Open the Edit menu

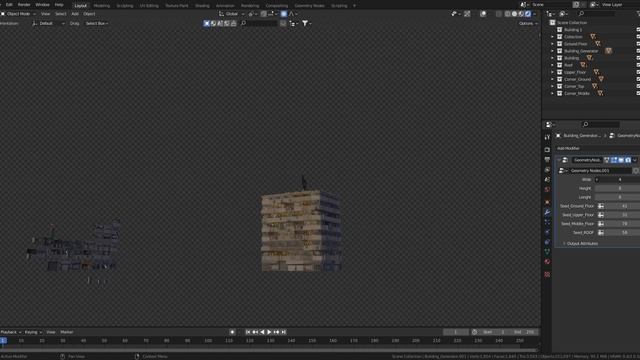[x=9, y=5]
